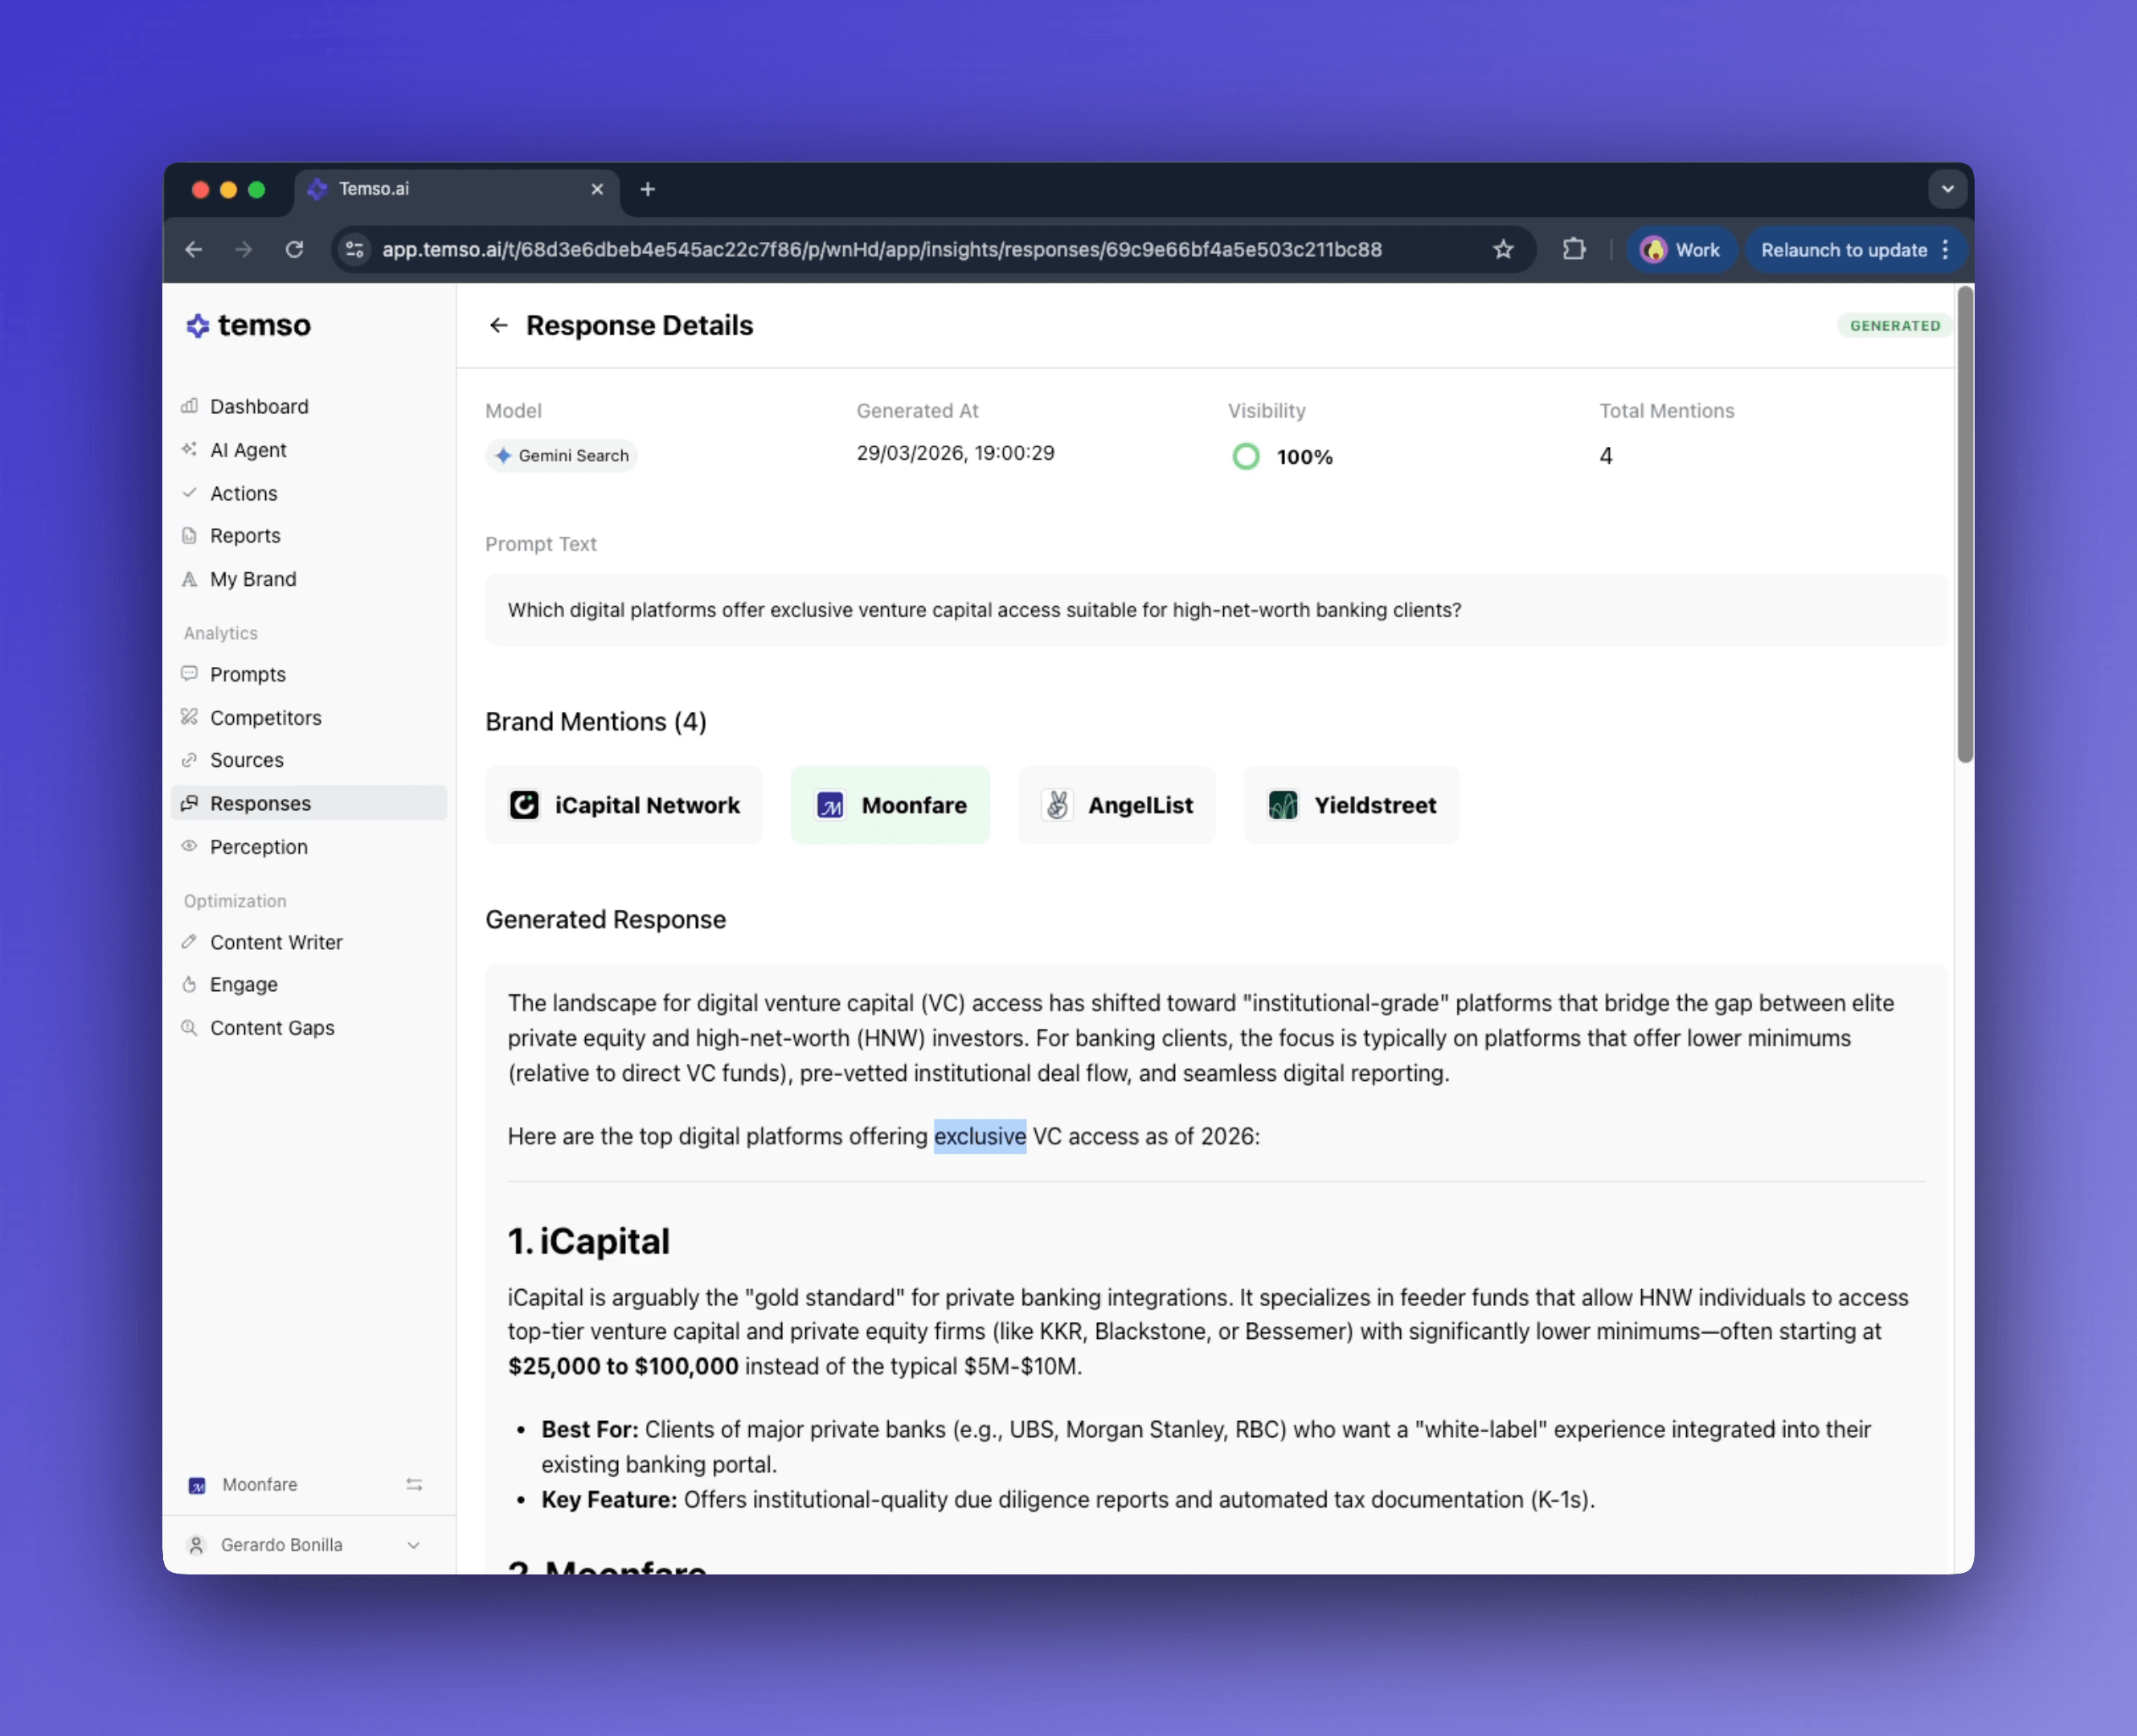This screenshot has width=2137, height=1736.
Task: Click the page vertical scrollbar
Action: 1964,525
